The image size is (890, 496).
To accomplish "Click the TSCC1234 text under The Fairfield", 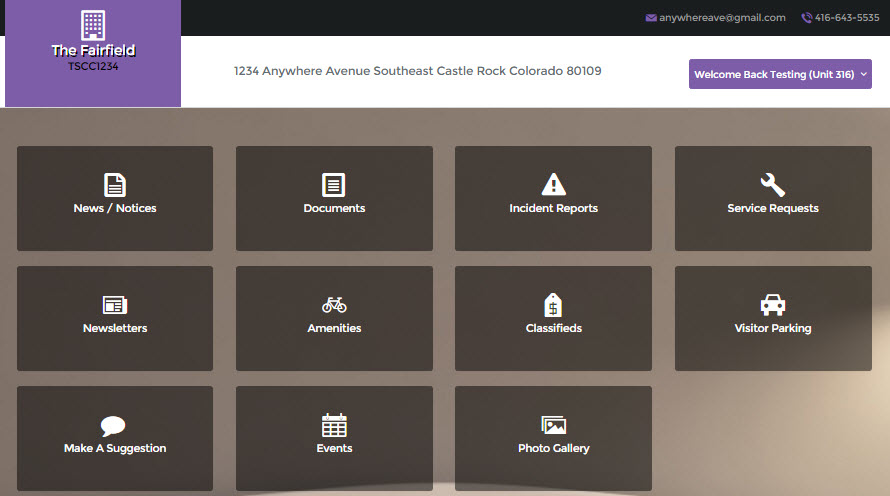I will [x=93, y=66].
